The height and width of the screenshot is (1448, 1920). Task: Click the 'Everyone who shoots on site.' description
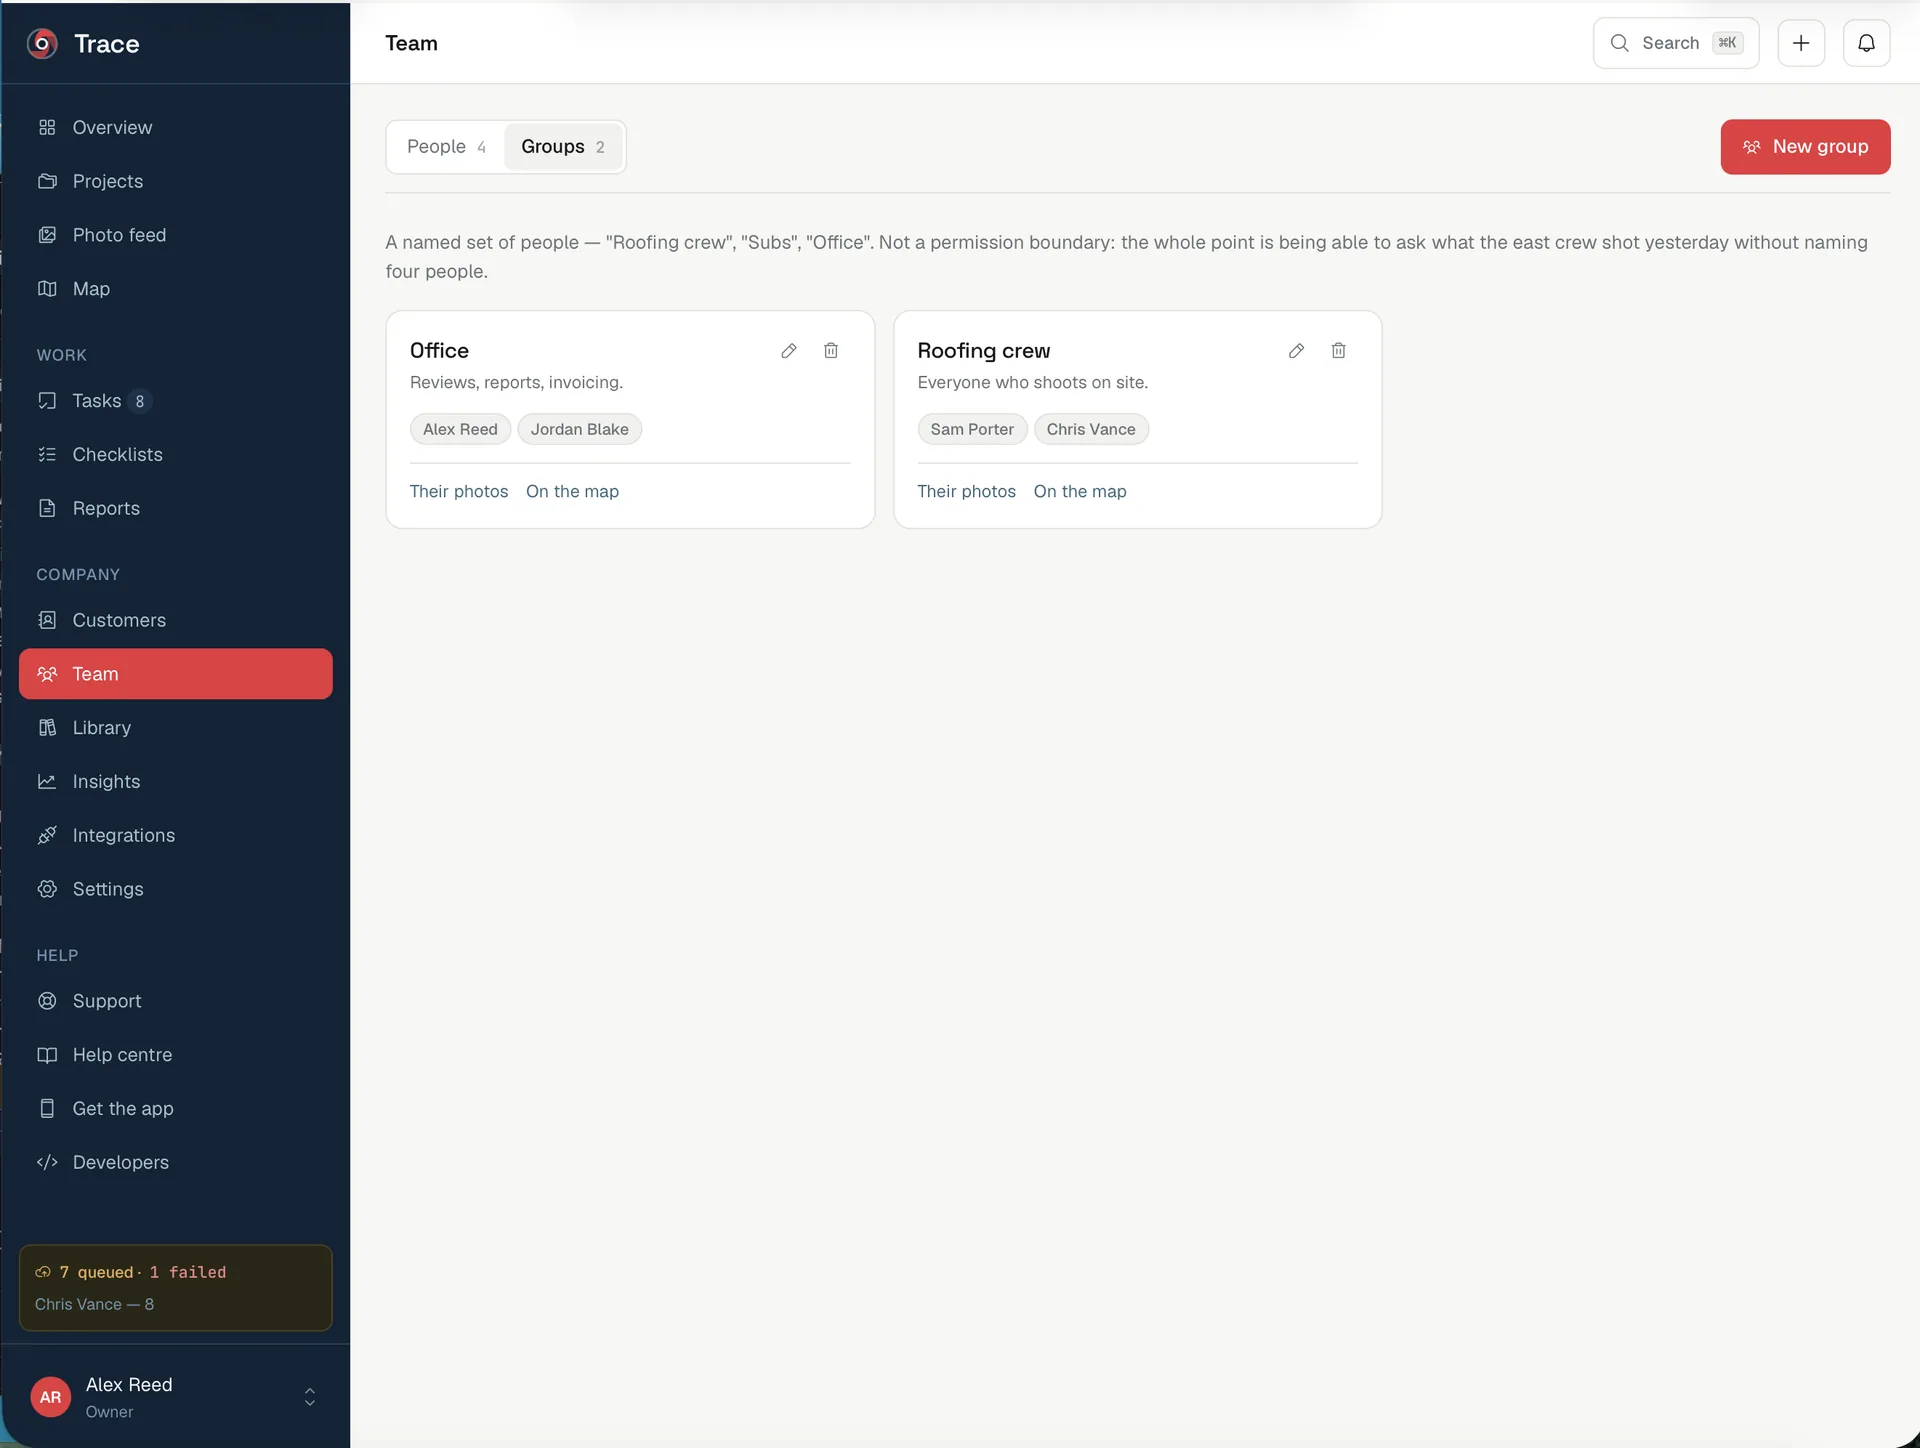pos(1033,383)
